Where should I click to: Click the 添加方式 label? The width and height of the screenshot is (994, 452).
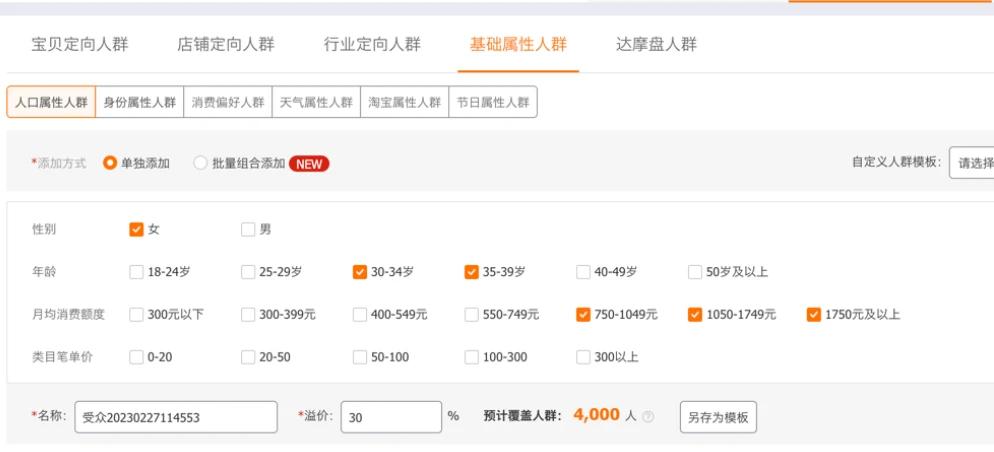coord(61,163)
